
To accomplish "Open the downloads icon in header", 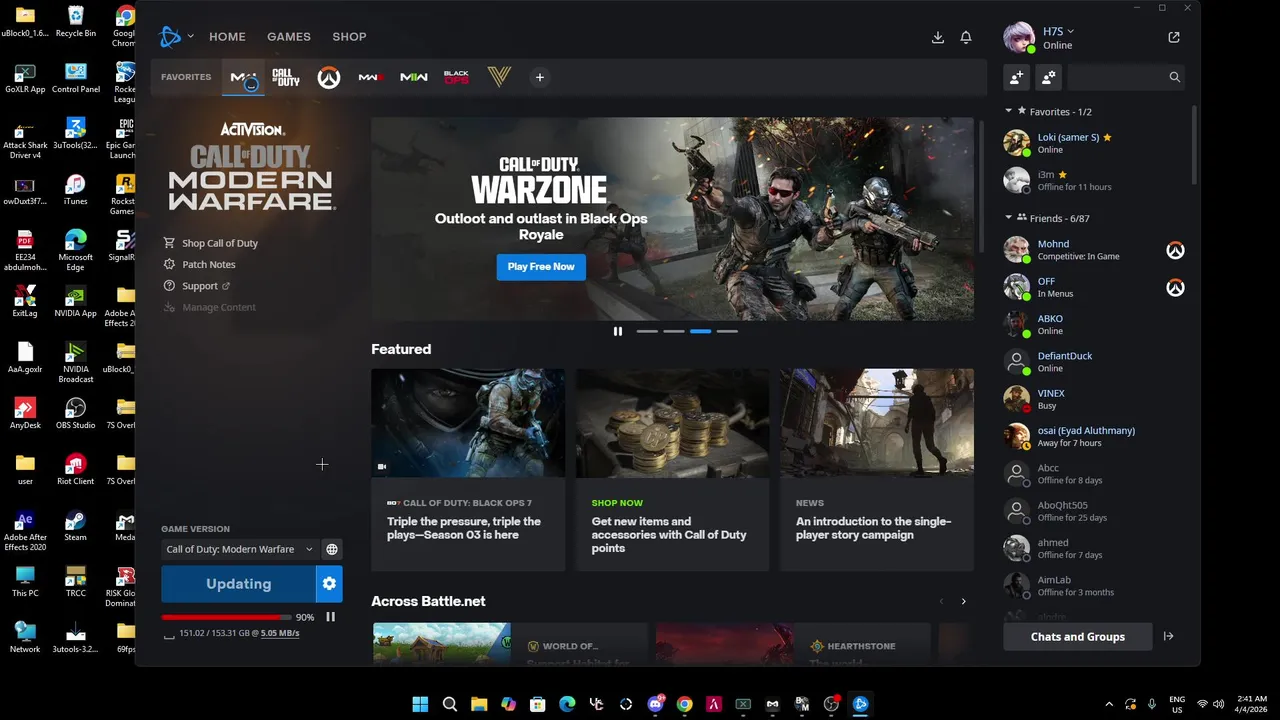I will (x=938, y=37).
